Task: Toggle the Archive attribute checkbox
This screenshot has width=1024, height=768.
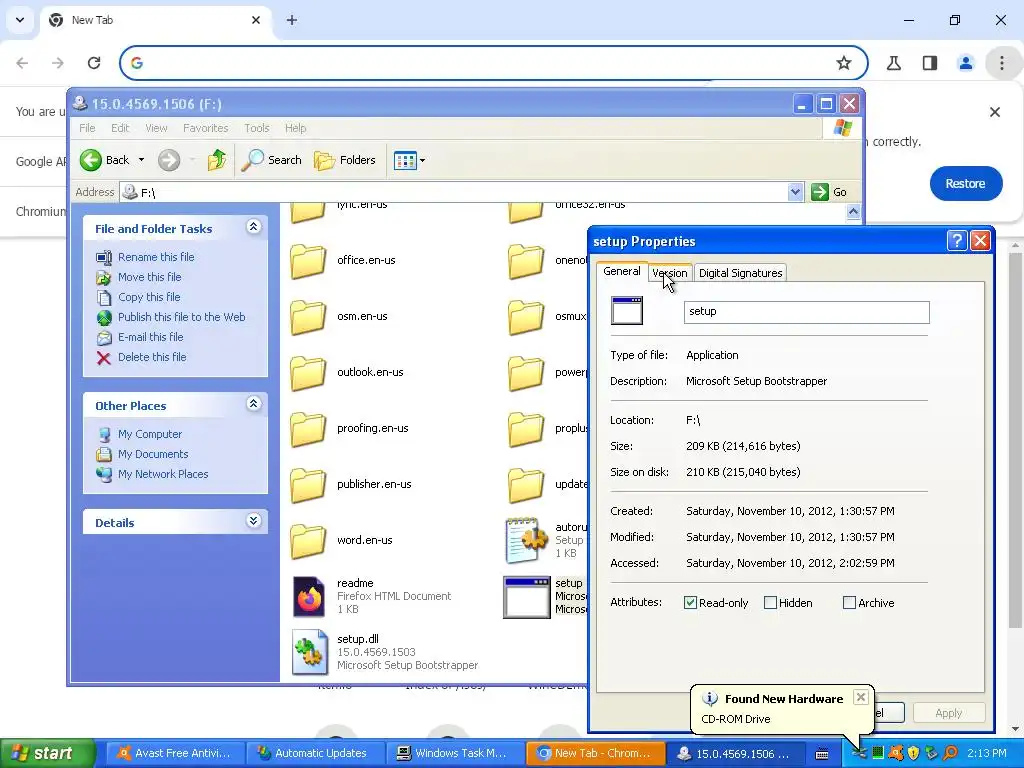Action: tap(849, 602)
